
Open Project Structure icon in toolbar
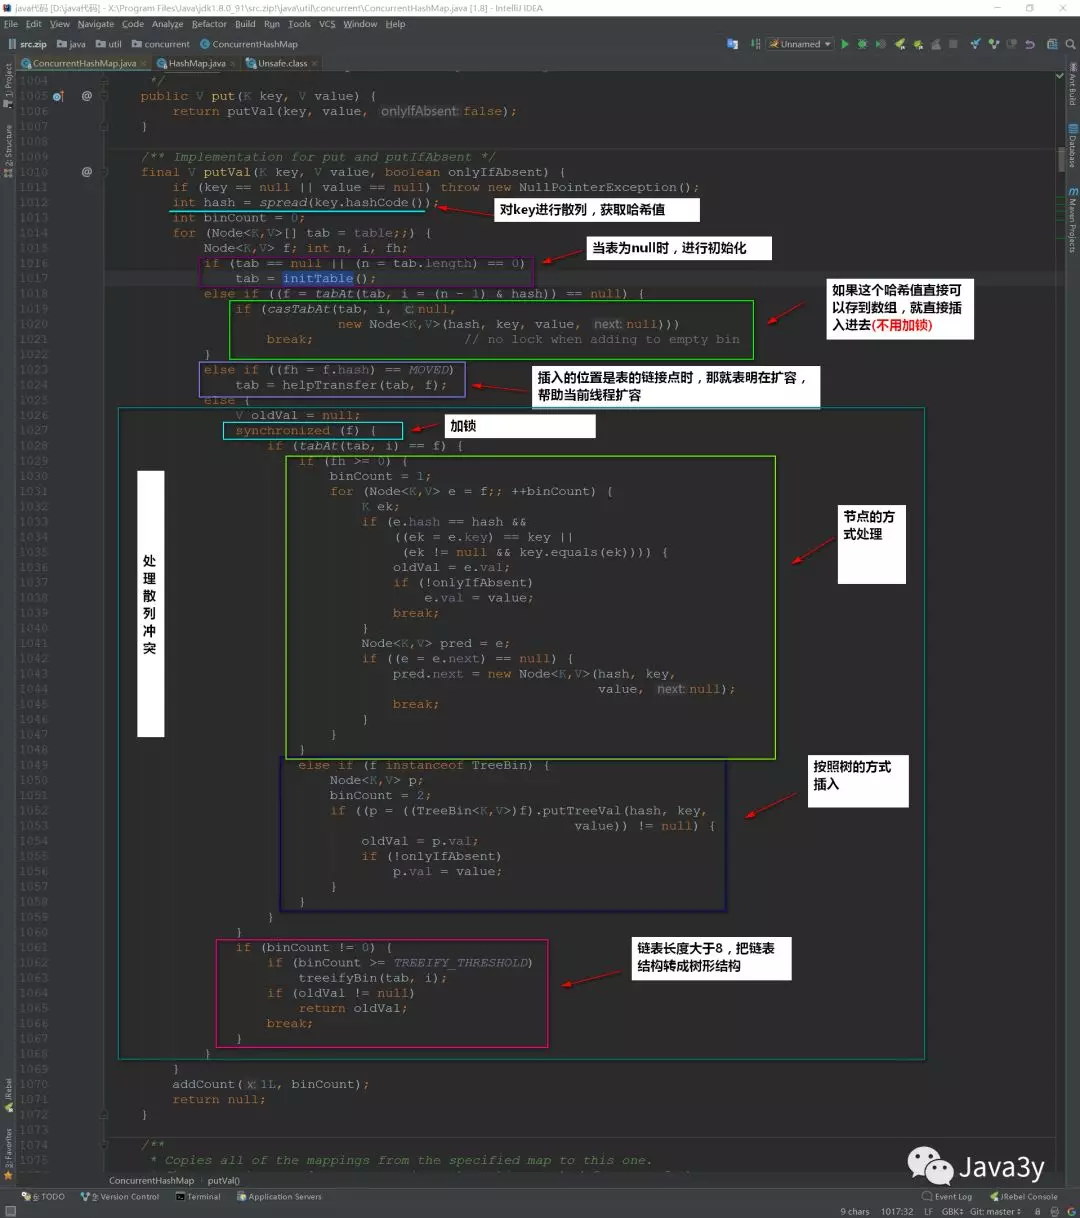pyautogui.click(x=1052, y=44)
